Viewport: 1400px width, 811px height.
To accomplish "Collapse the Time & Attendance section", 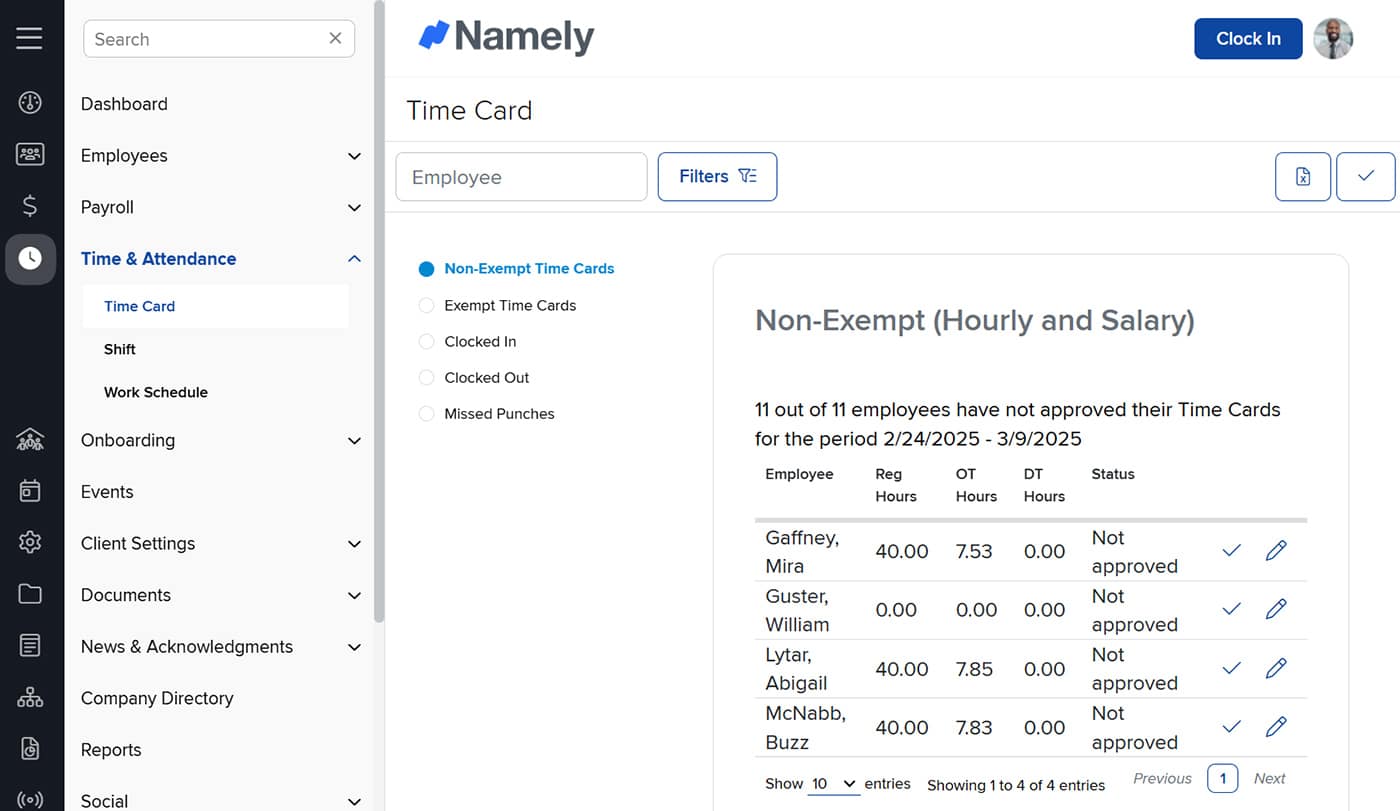I will coord(353,259).
